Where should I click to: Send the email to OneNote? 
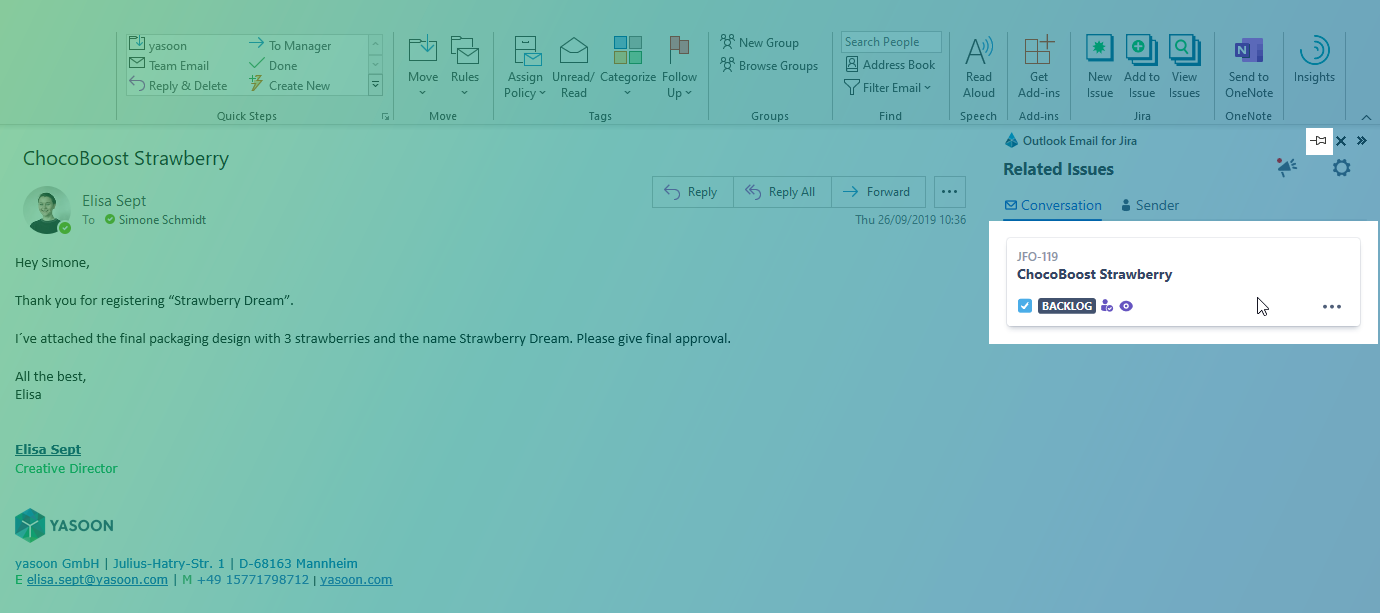[1249, 66]
